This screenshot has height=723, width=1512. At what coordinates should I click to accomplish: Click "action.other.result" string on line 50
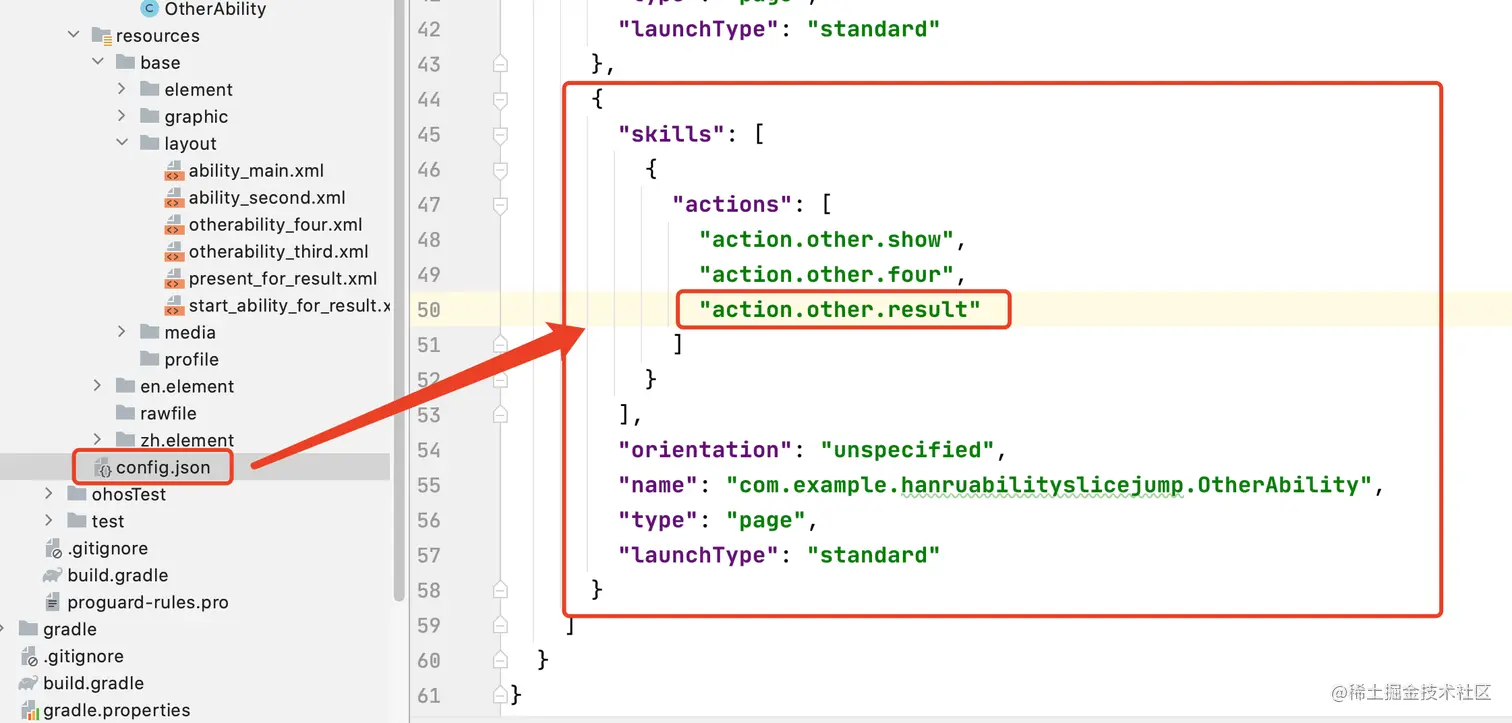(839, 309)
